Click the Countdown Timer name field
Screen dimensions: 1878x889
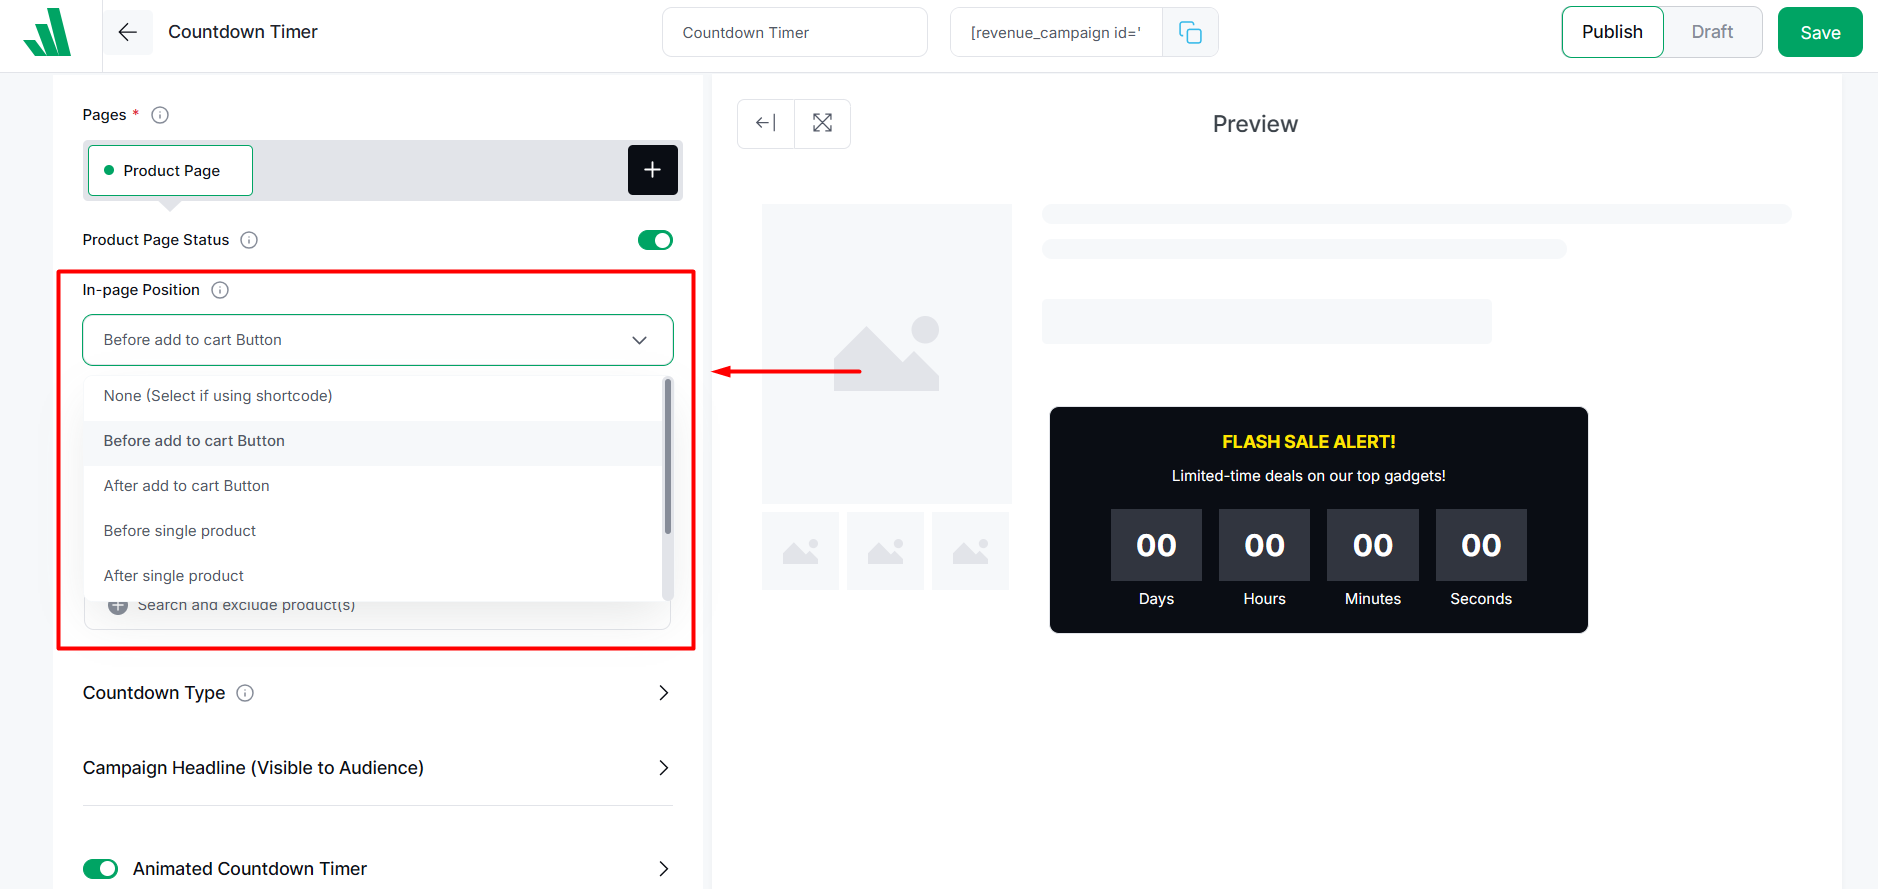click(x=795, y=32)
